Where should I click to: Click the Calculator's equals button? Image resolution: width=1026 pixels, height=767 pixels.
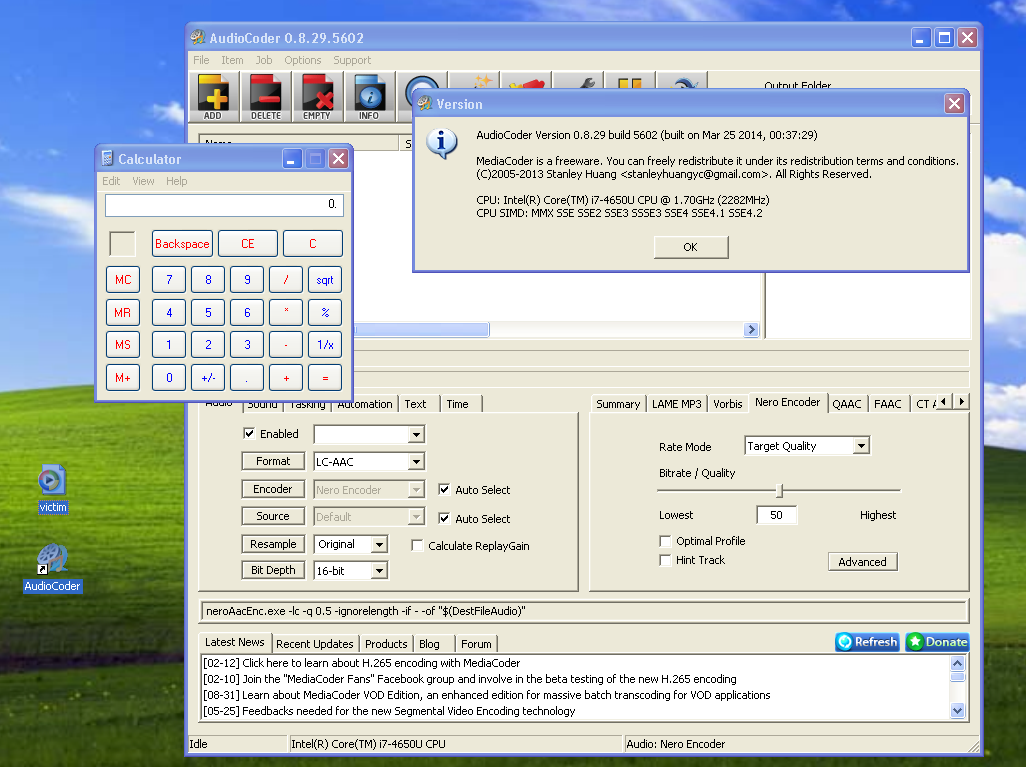[325, 378]
